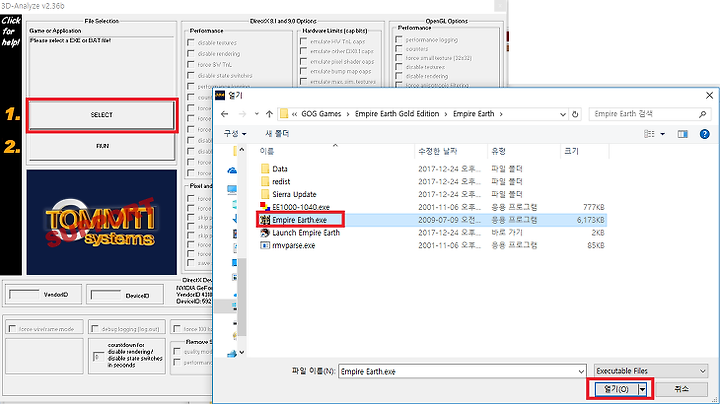Click the Network icon in navigation pane

pos(232,354)
